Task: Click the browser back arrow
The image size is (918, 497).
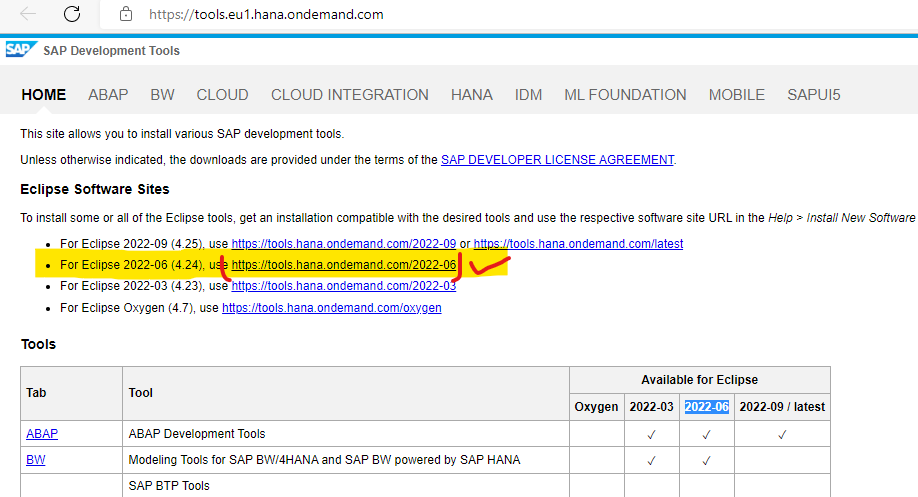Action: 28,14
